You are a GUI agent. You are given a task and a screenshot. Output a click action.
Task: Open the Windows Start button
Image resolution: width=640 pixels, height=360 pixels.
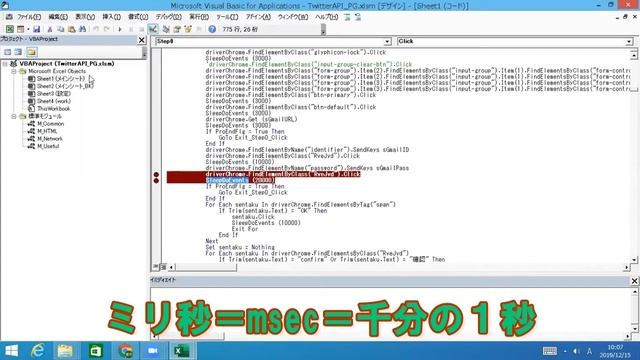(11, 351)
